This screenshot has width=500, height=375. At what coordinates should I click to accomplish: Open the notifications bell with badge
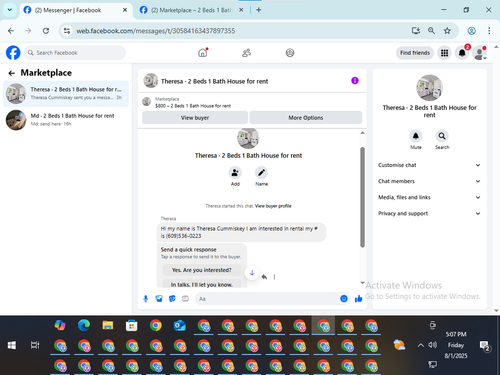[462, 53]
